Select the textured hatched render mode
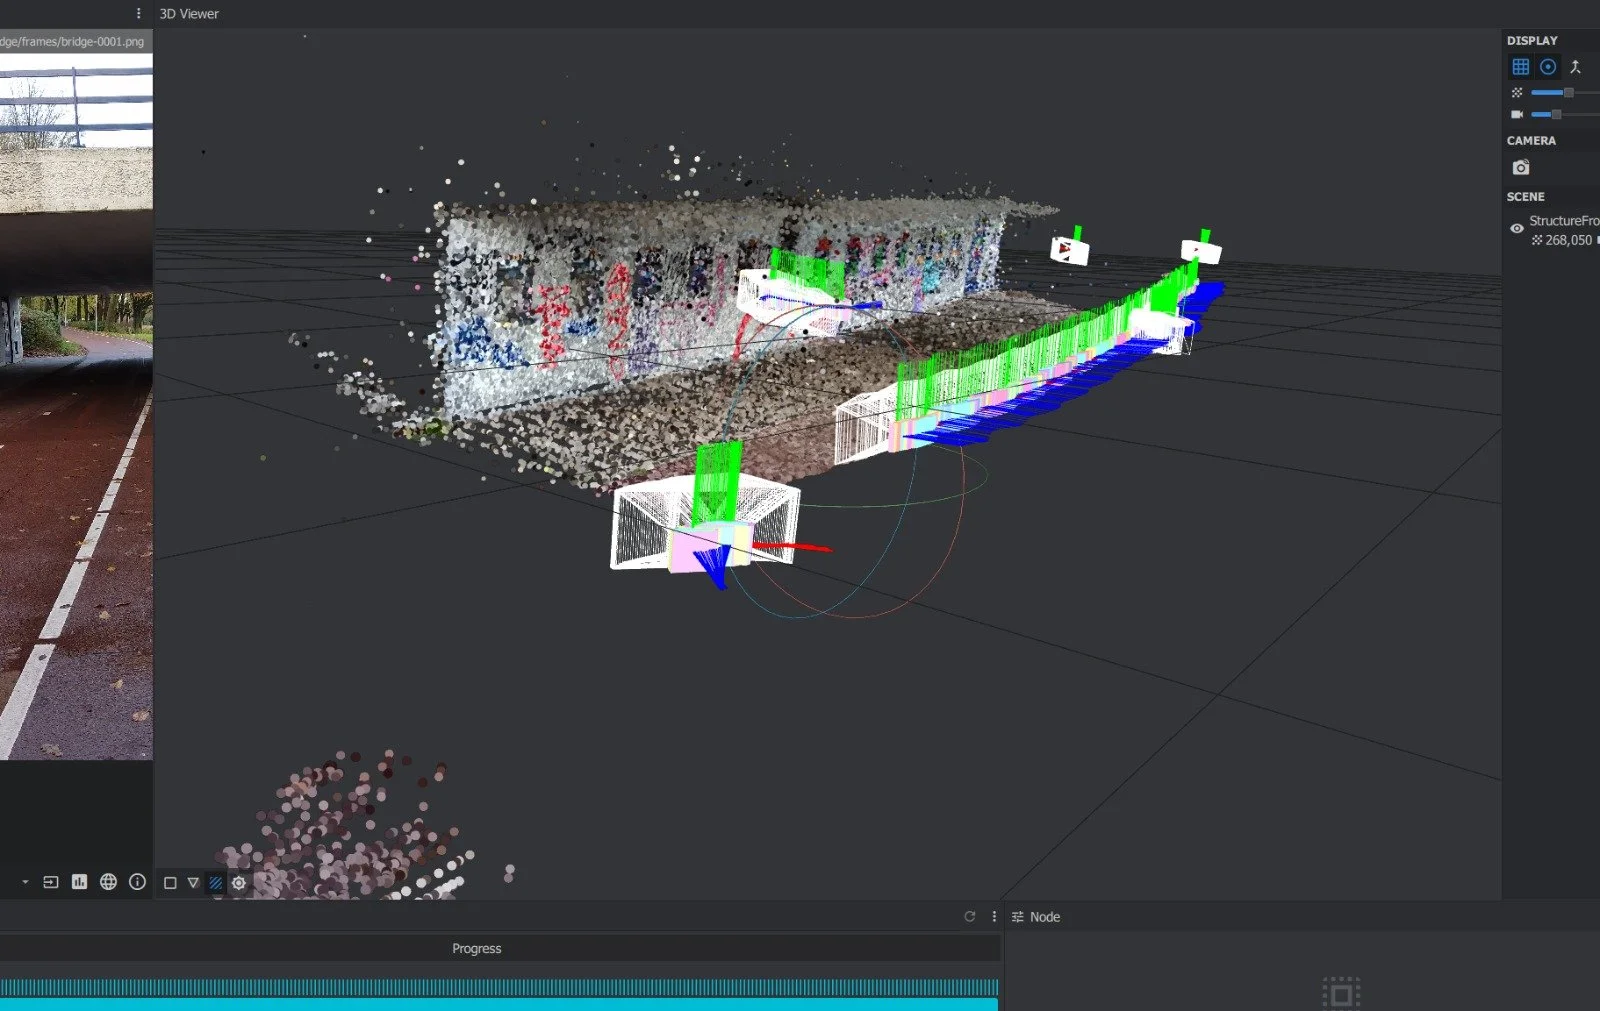This screenshot has height=1011, width=1600. tap(215, 883)
